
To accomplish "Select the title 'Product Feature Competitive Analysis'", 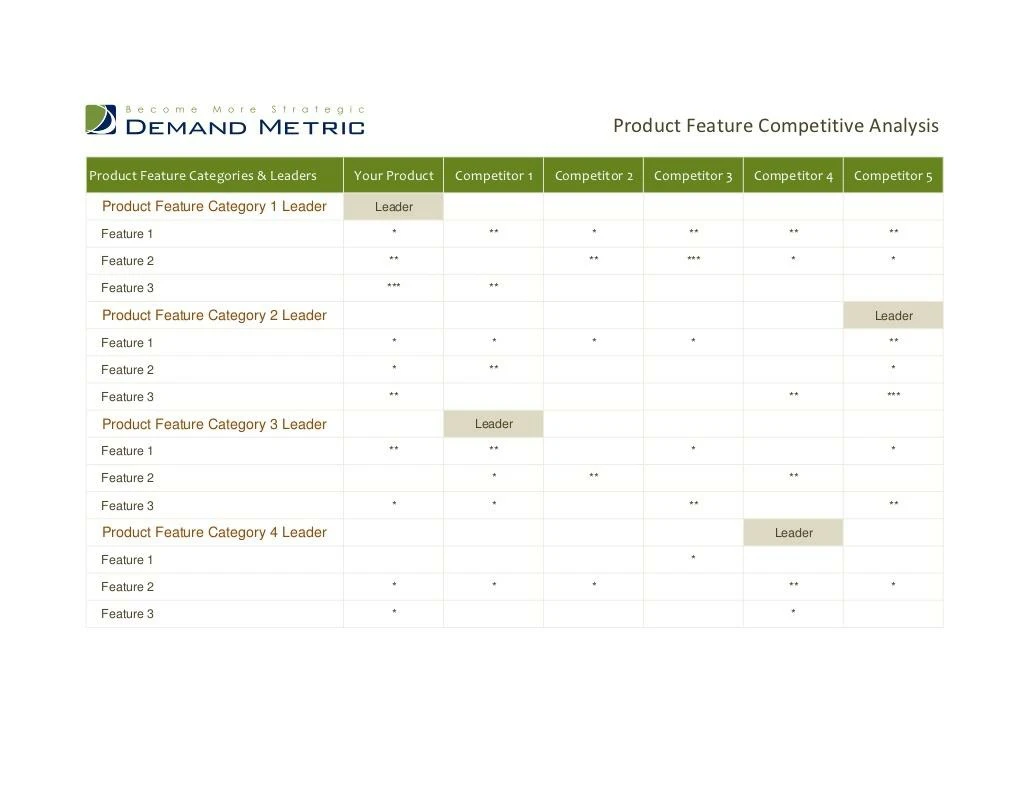I will 775,125.
